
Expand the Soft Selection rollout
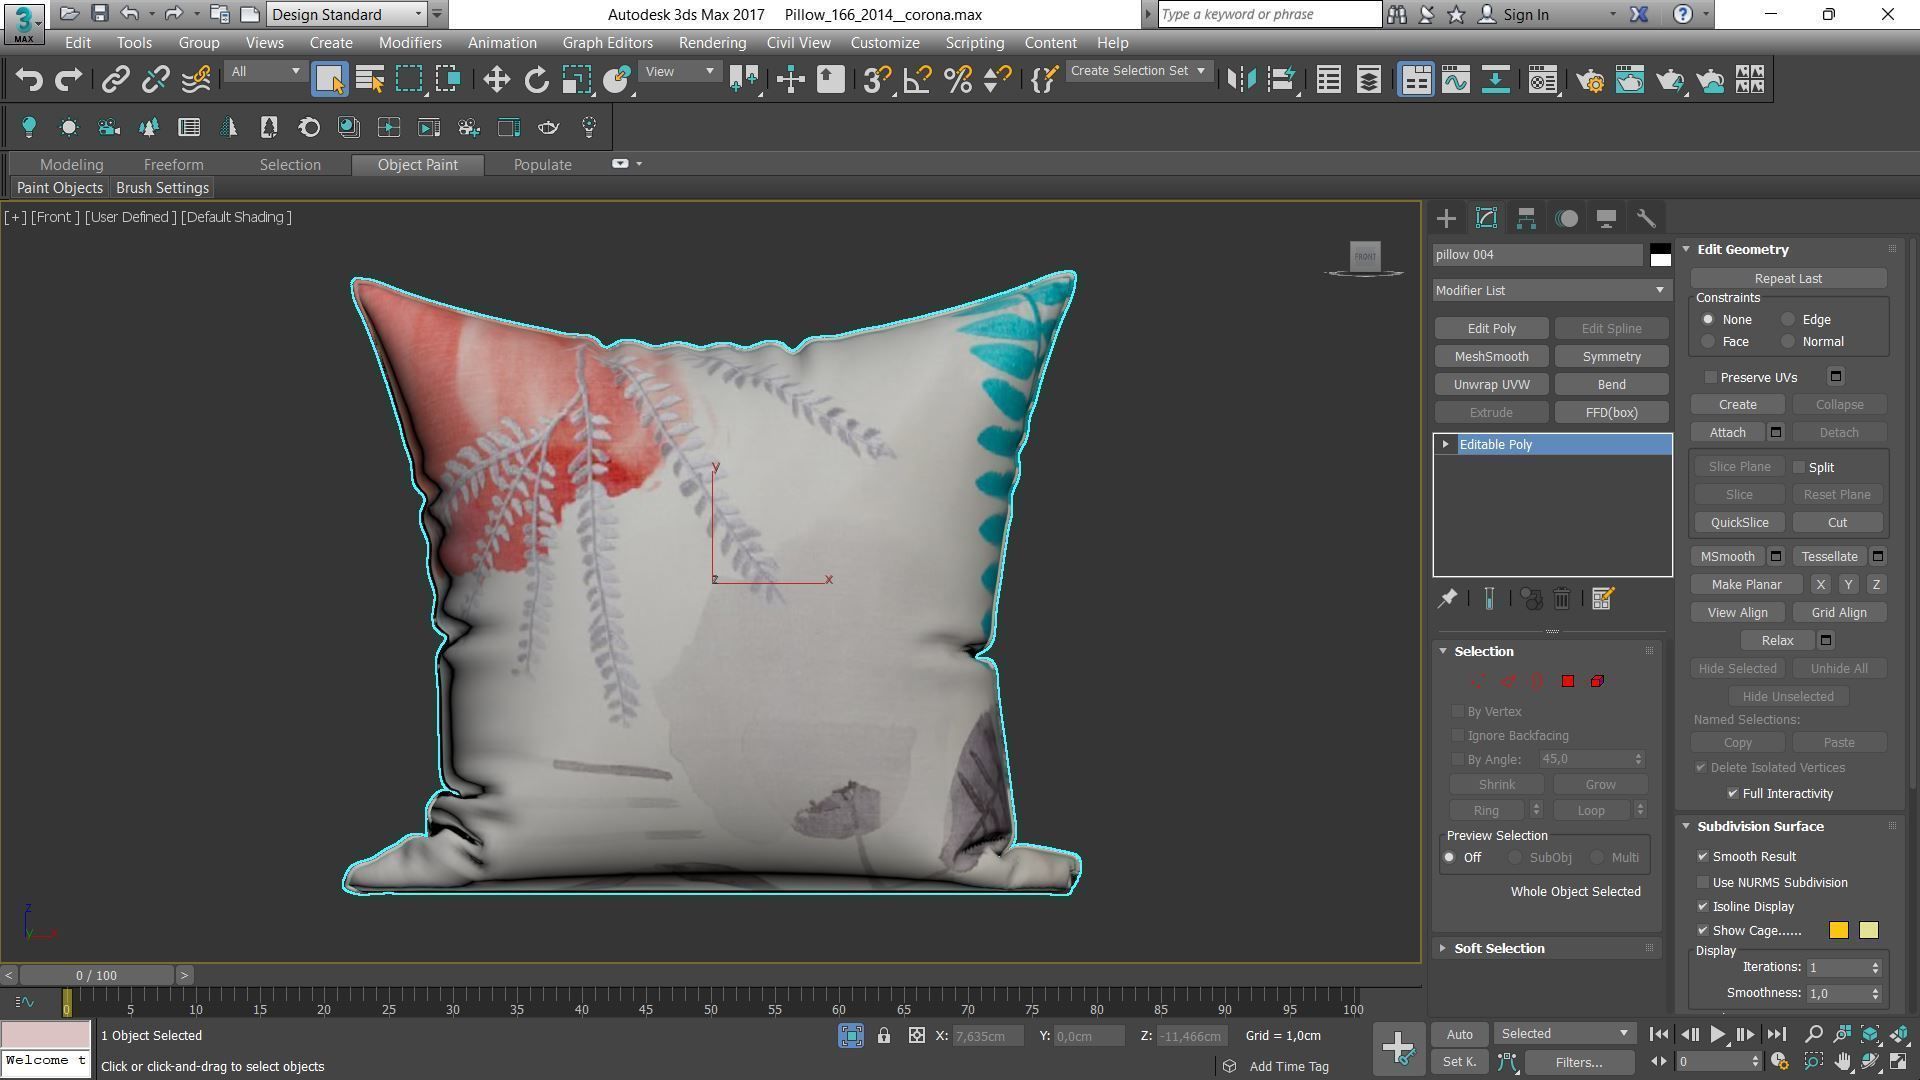pos(1499,949)
